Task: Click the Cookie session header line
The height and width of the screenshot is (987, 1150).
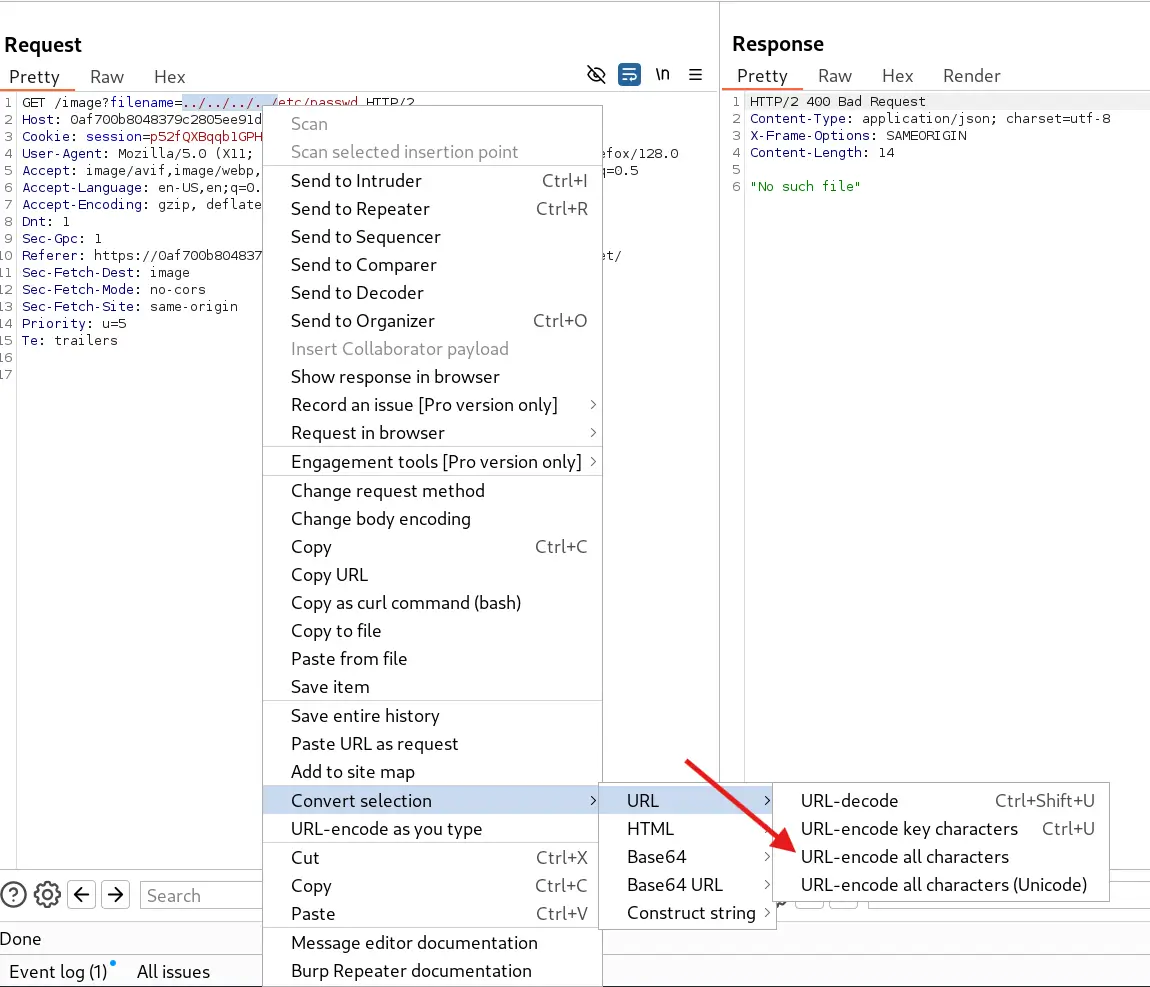Action: pos(142,136)
